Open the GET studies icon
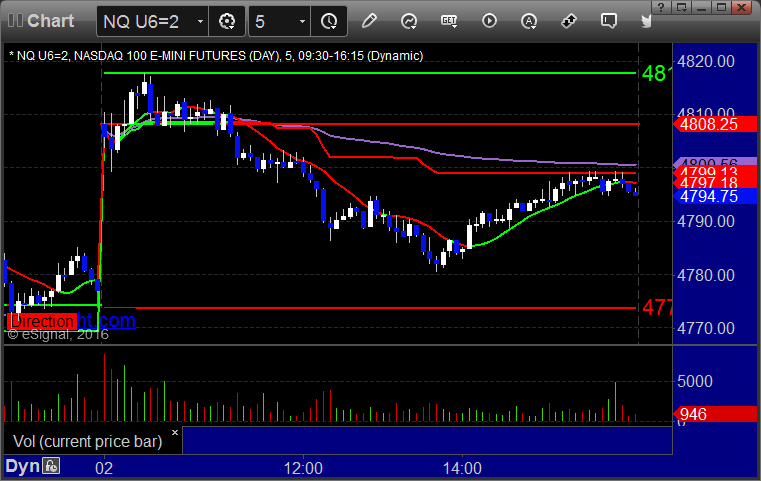The width and height of the screenshot is (761, 481). (x=449, y=21)
